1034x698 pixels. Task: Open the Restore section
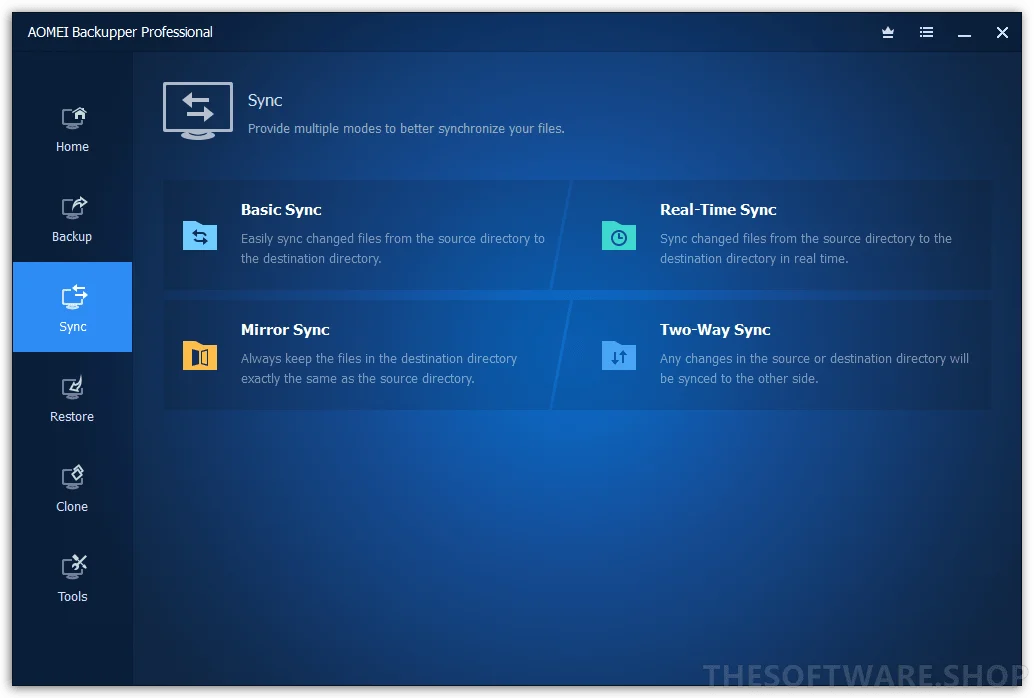(x=73, y=400)
